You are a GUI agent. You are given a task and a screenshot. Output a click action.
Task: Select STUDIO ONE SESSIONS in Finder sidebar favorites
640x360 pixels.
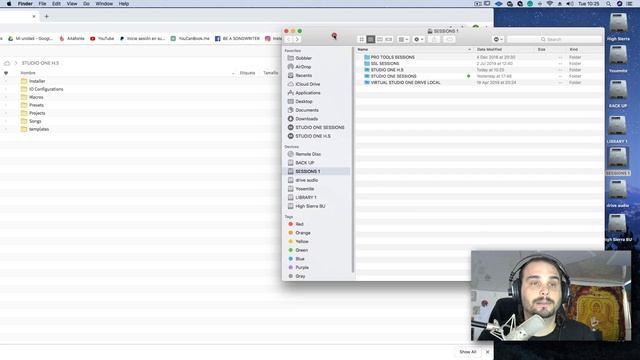tap(320, 127)
